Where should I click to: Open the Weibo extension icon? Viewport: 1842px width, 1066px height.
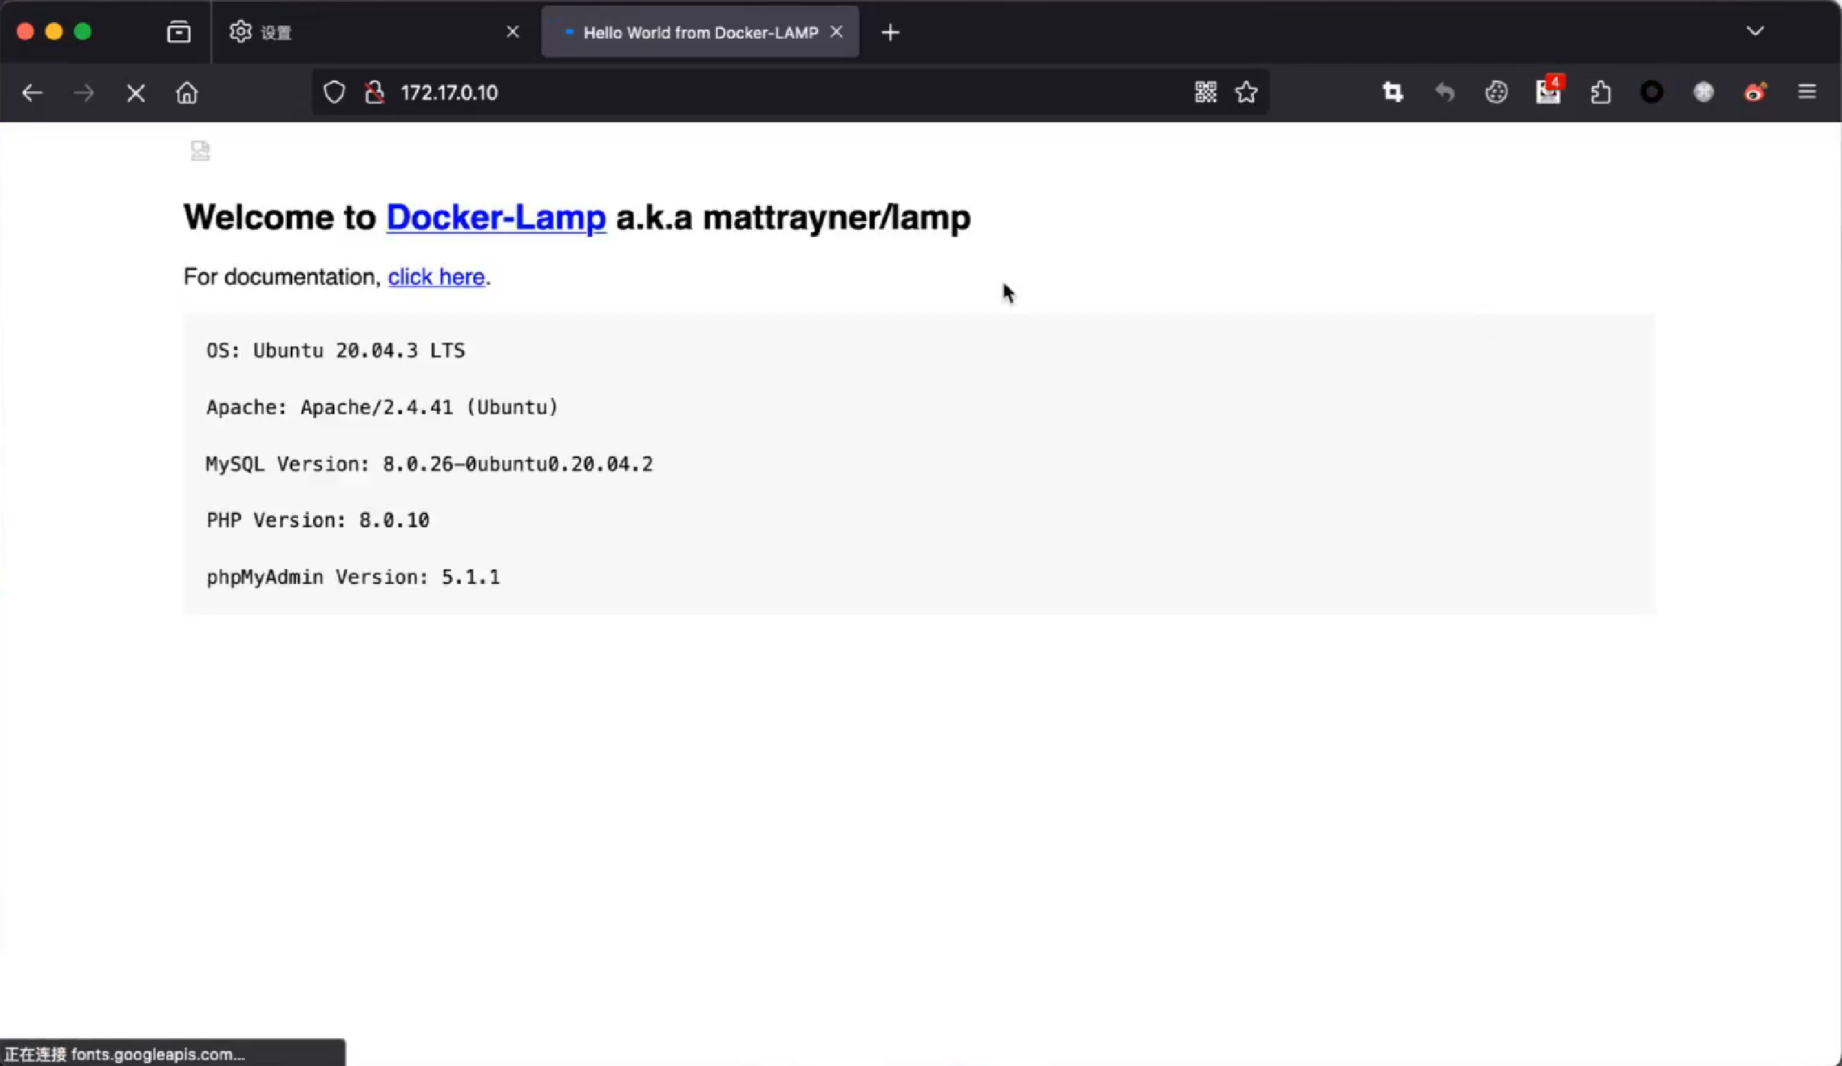pos(1755,92)
